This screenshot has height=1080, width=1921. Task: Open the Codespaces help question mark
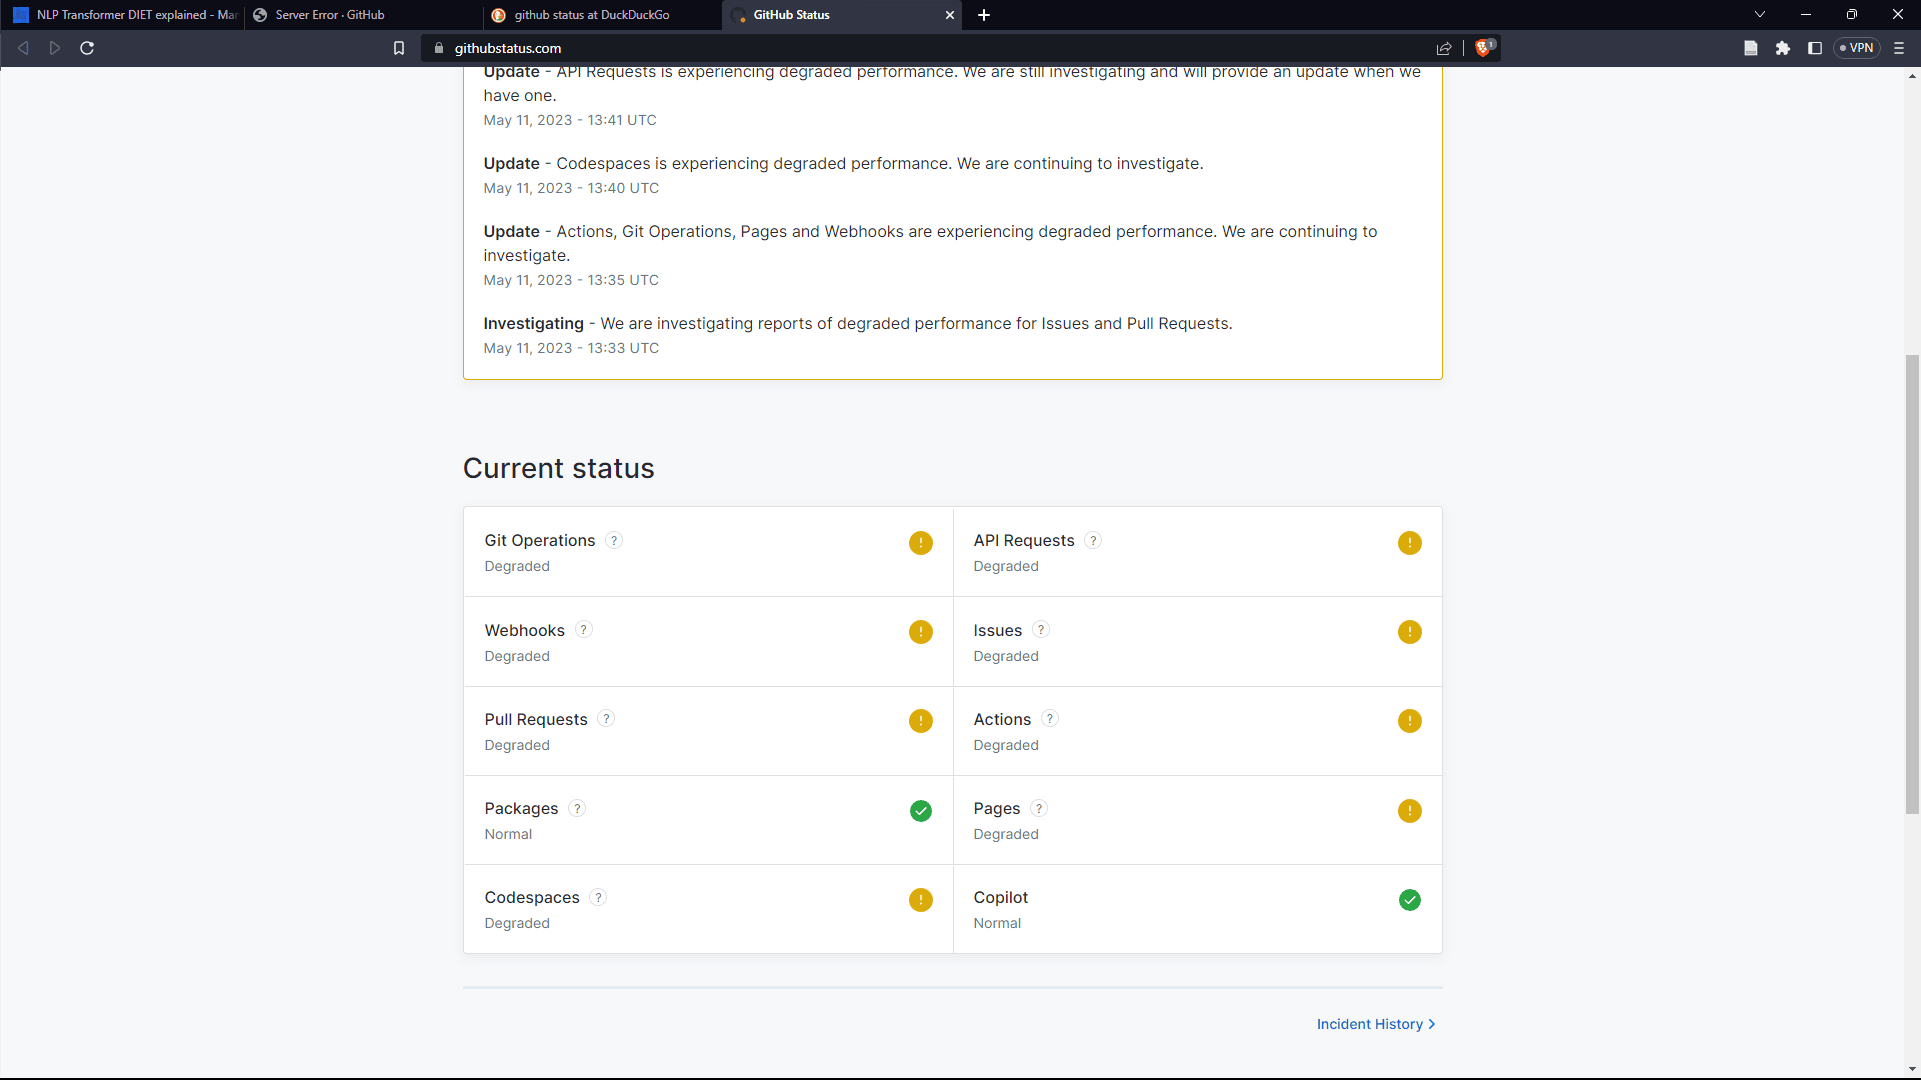(x=598, y=897)
